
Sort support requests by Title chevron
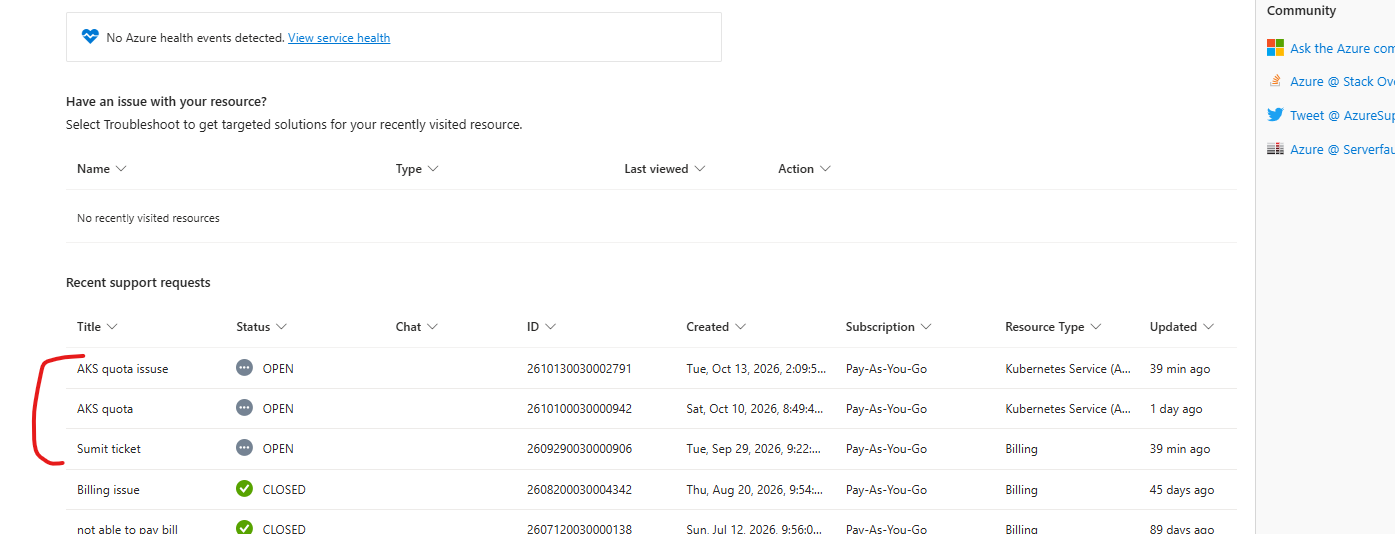point(112,327)
